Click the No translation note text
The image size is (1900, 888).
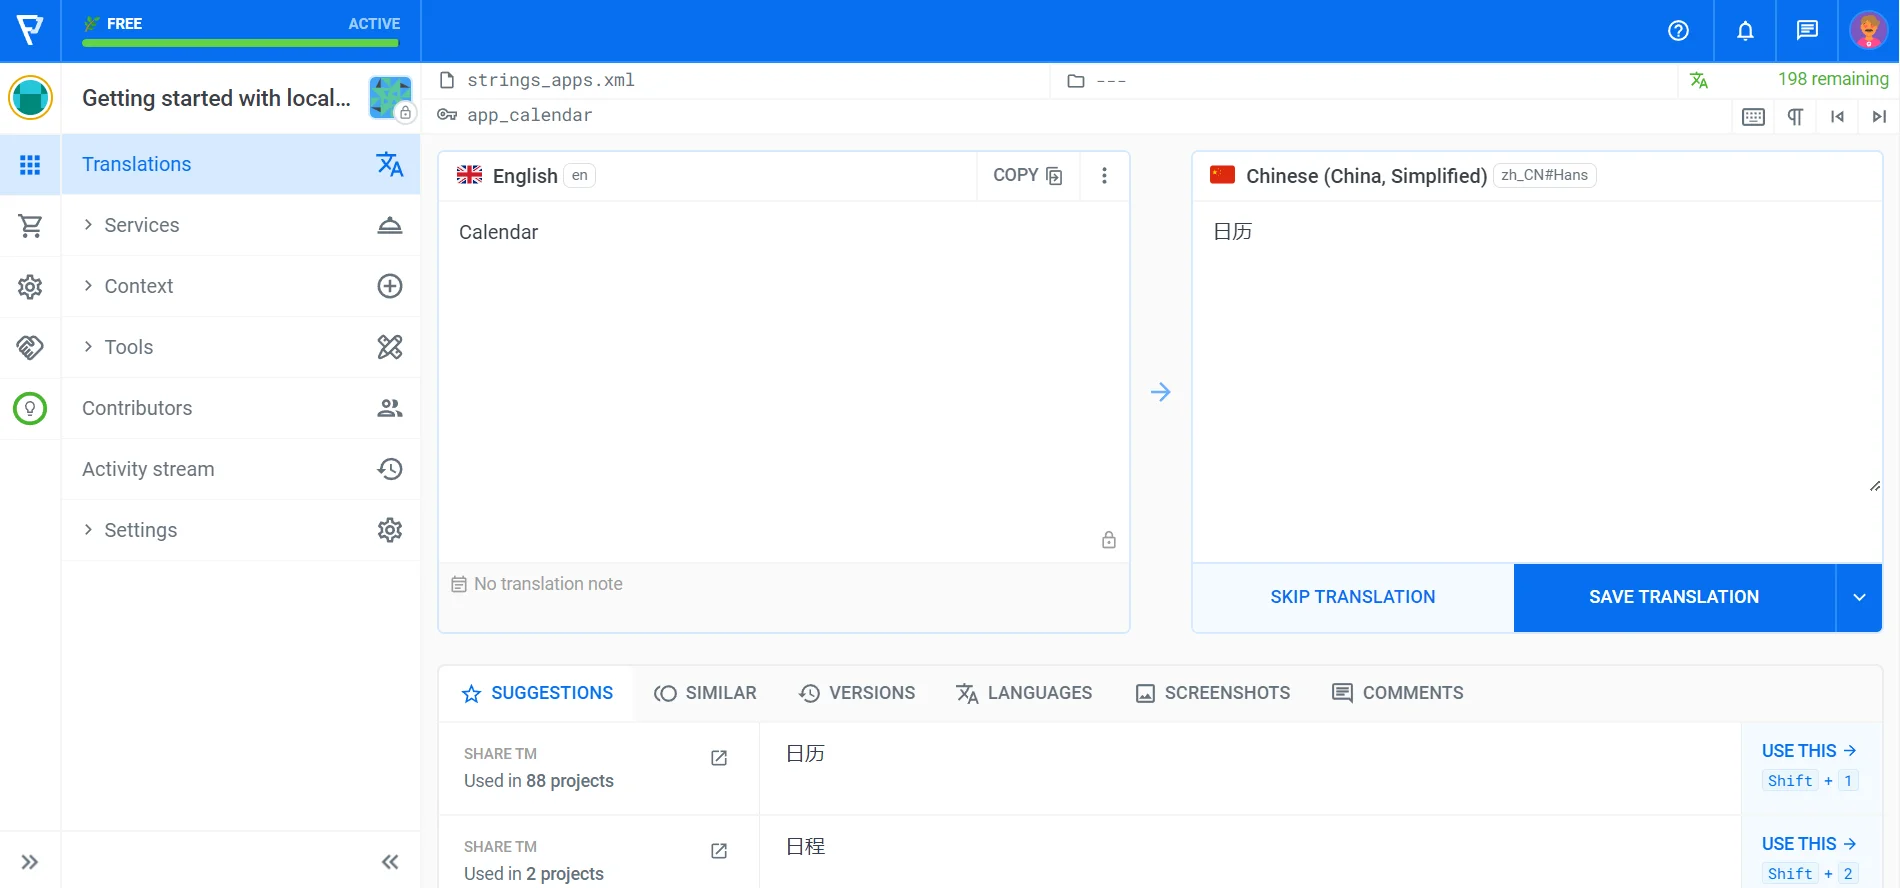[x=548, y=584]
